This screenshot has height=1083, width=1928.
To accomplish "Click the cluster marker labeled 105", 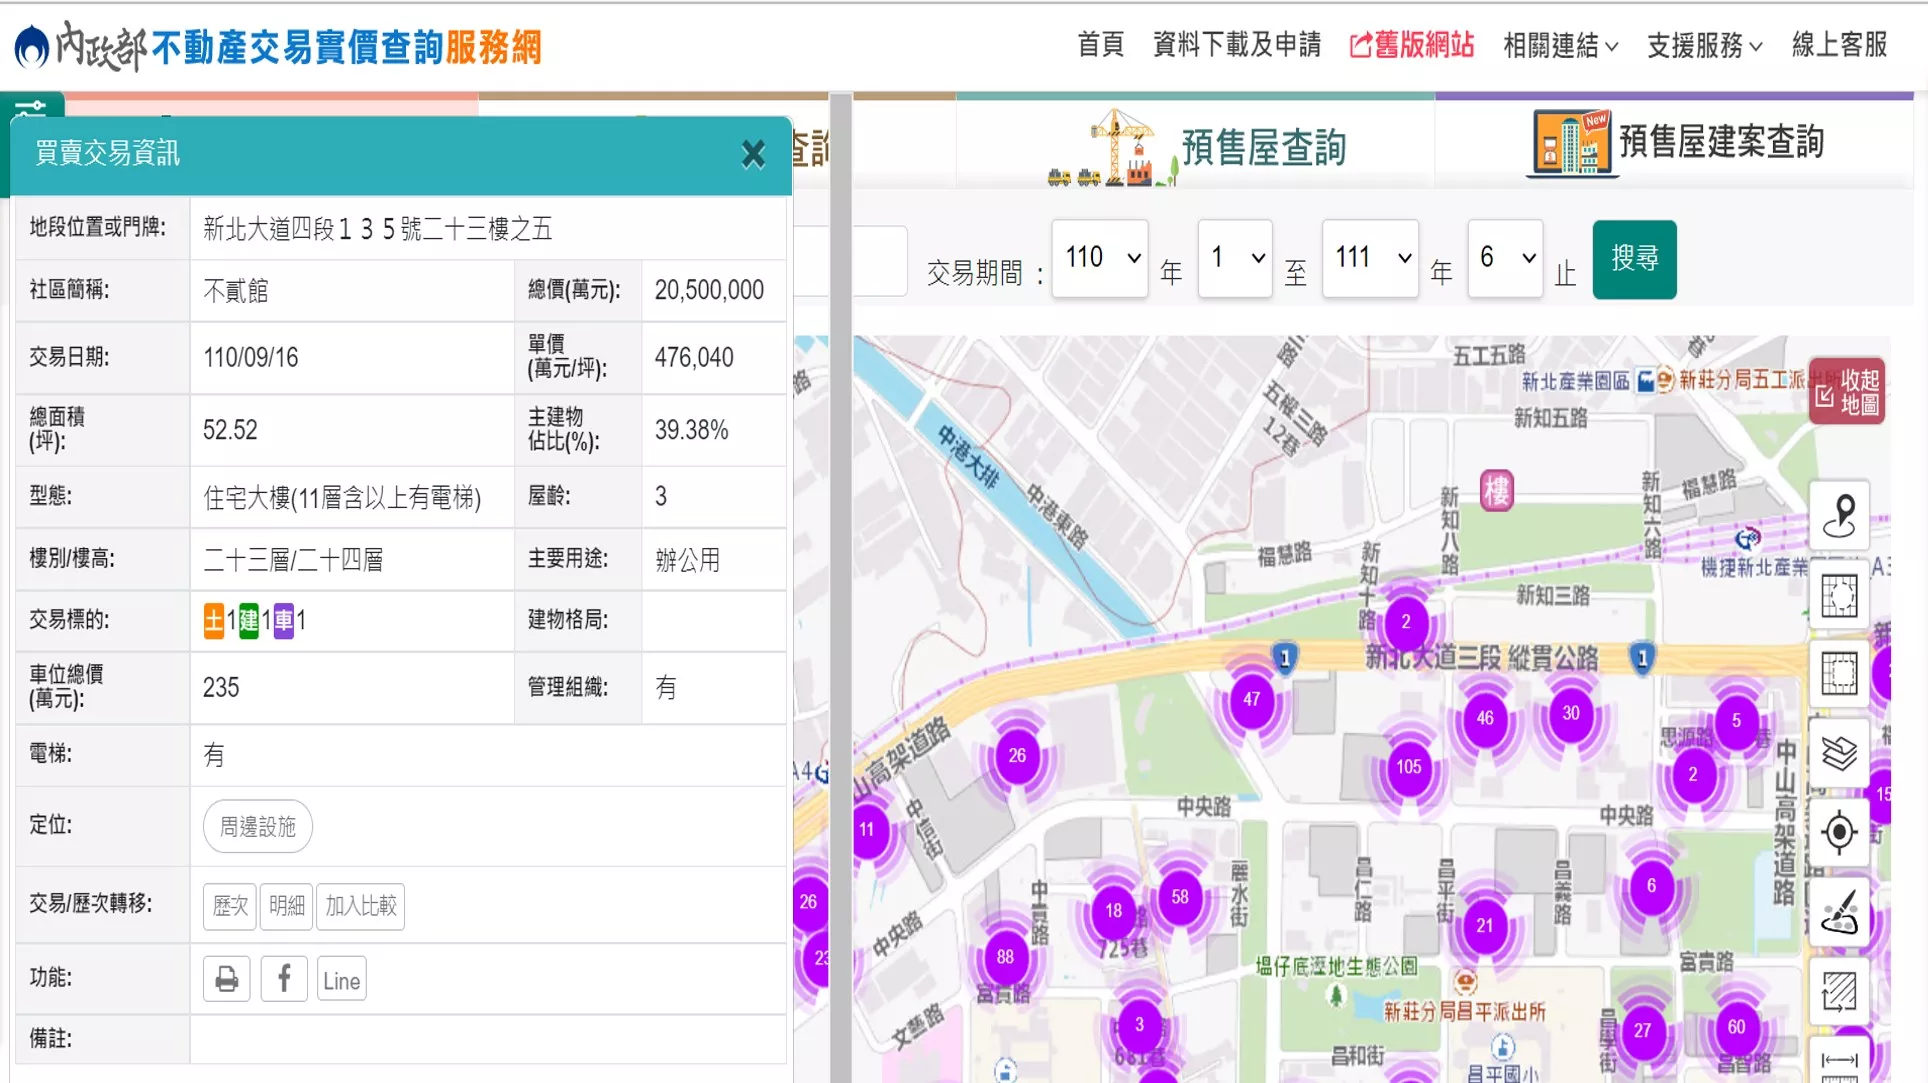I will tap(1408, 767).
